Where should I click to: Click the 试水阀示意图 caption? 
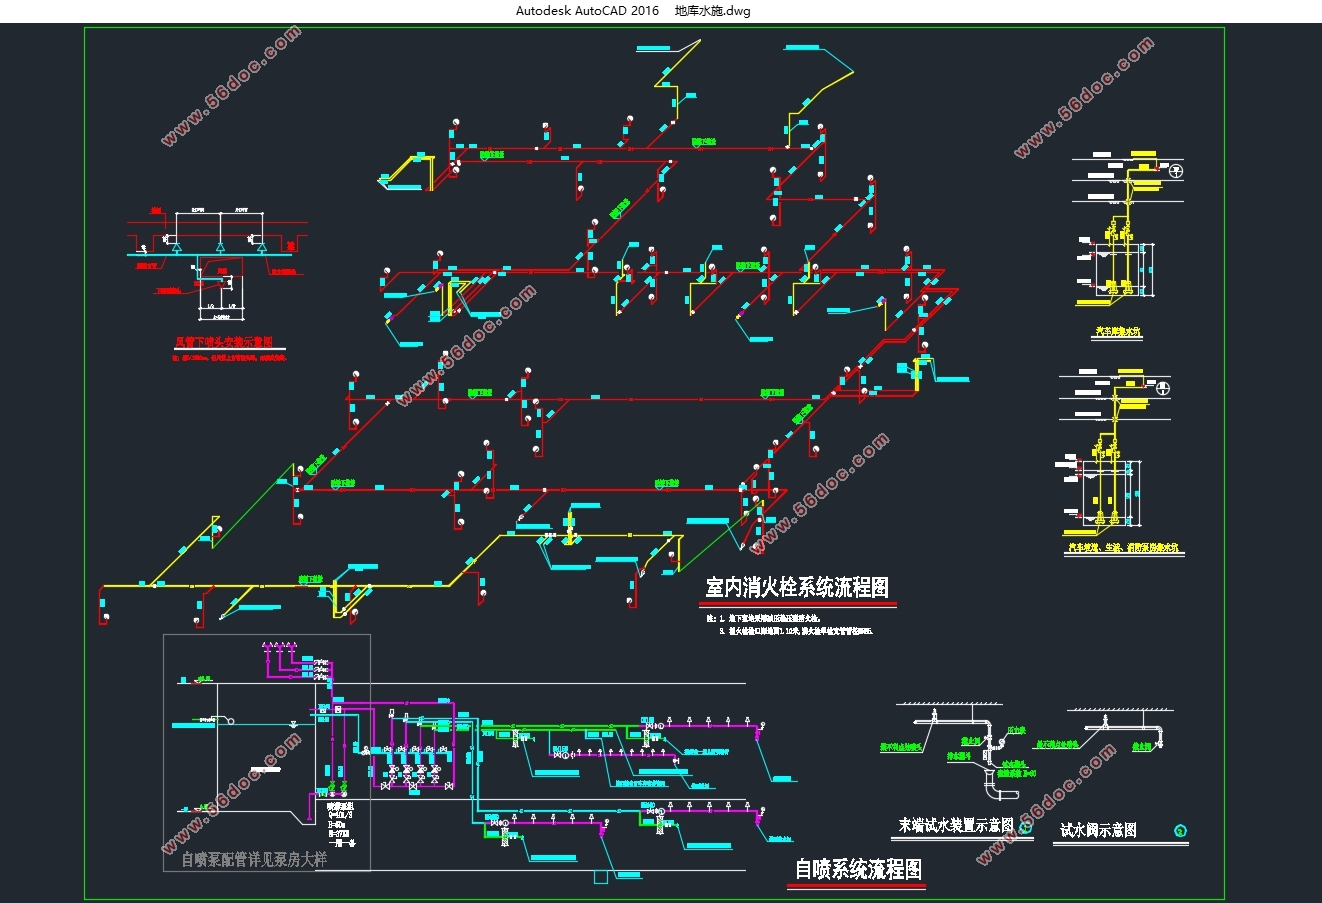coord(1098,830)
